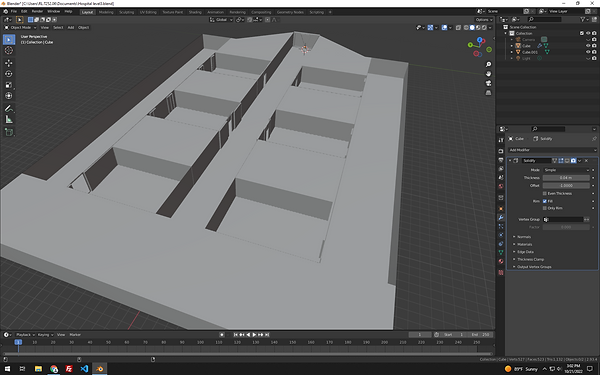Toggle Solidify modifier render visibility
600x375 pixels.
point(573,161)
